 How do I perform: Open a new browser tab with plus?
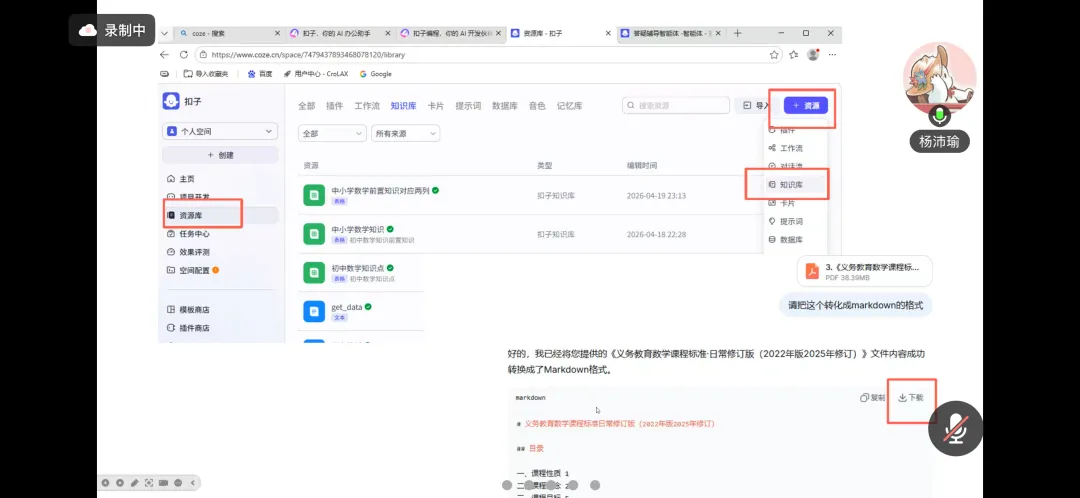pos(738,33)
